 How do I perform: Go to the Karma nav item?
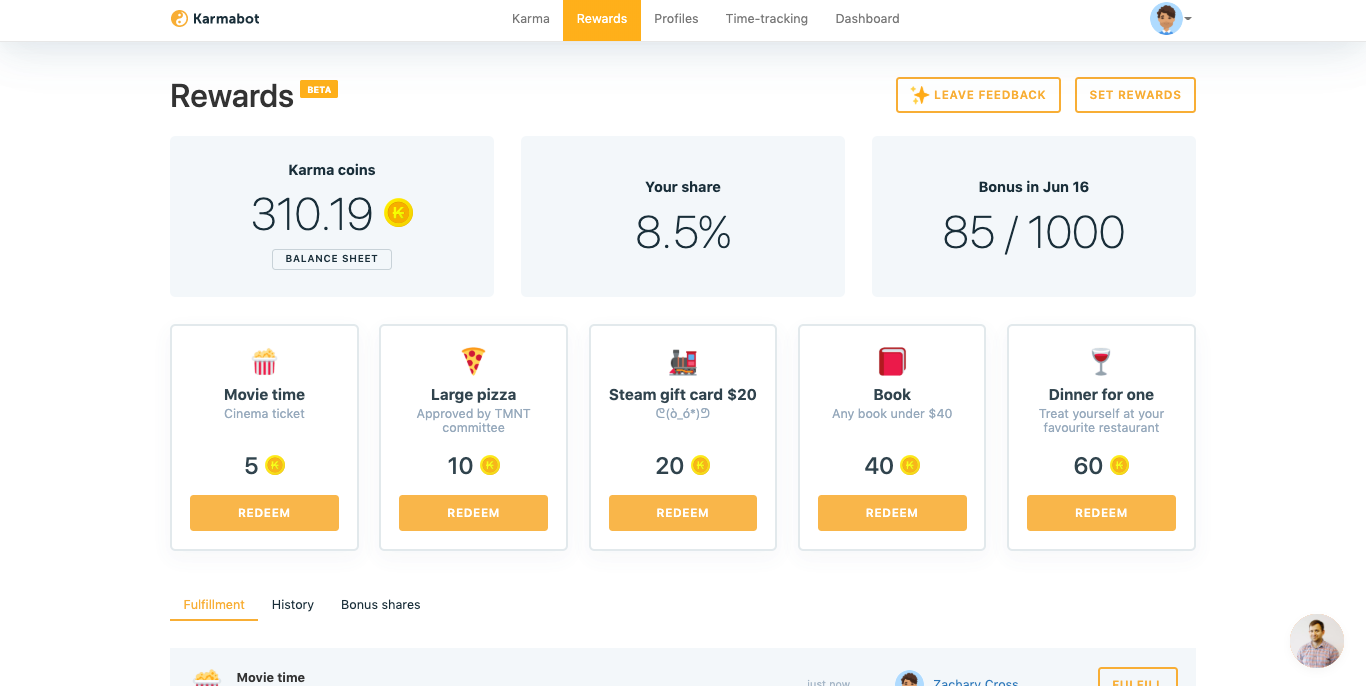point(531,19)
